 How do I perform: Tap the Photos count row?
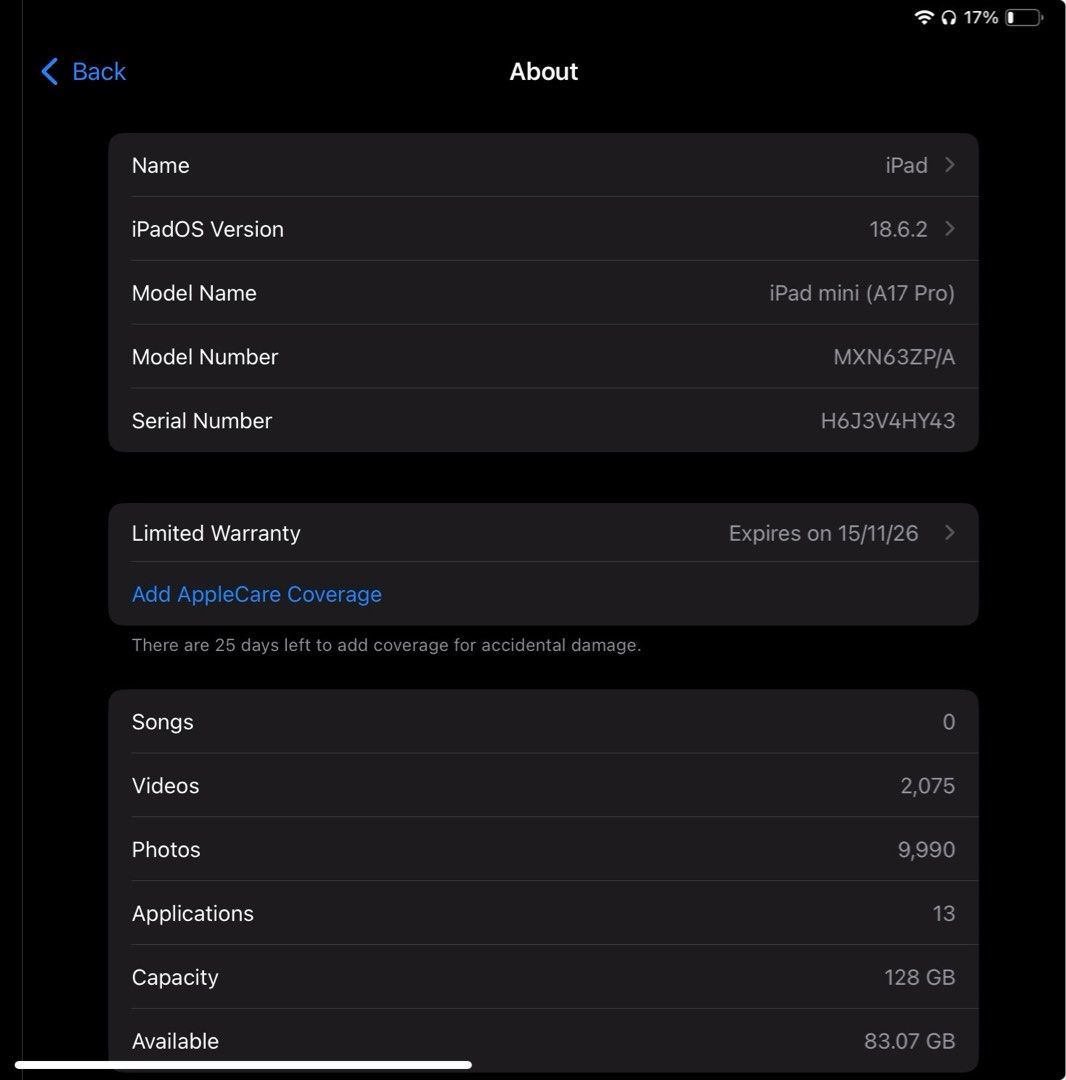click(x=543, y=850)
